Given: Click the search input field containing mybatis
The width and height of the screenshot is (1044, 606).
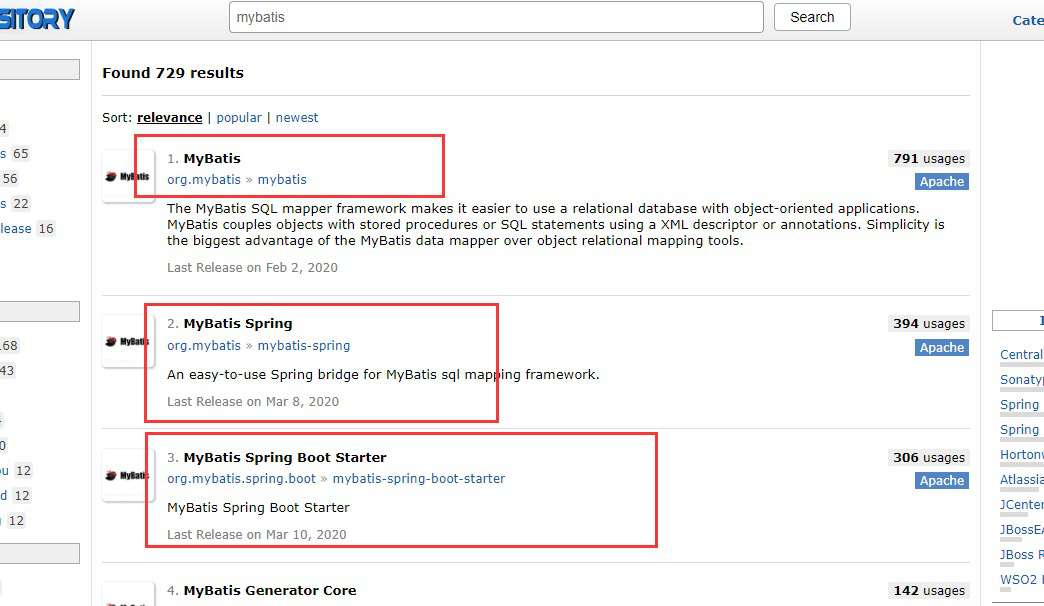Looking at the screenshot, I should [x=496, y=17].
